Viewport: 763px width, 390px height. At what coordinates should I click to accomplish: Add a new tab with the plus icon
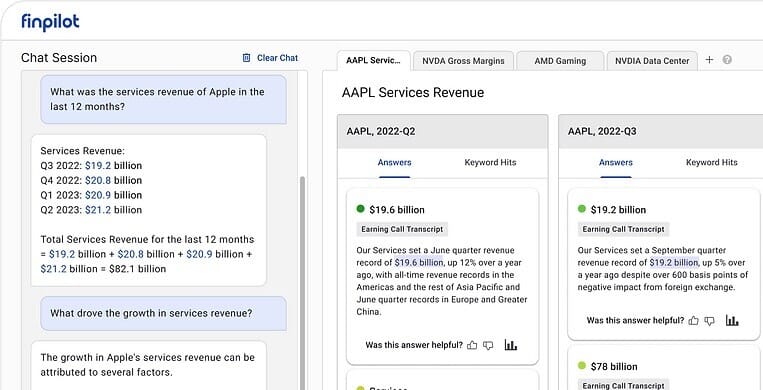(709, 60)
